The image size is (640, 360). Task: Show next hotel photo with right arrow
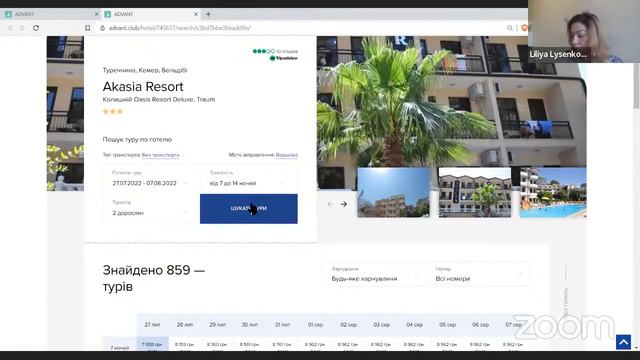(344, 204)
